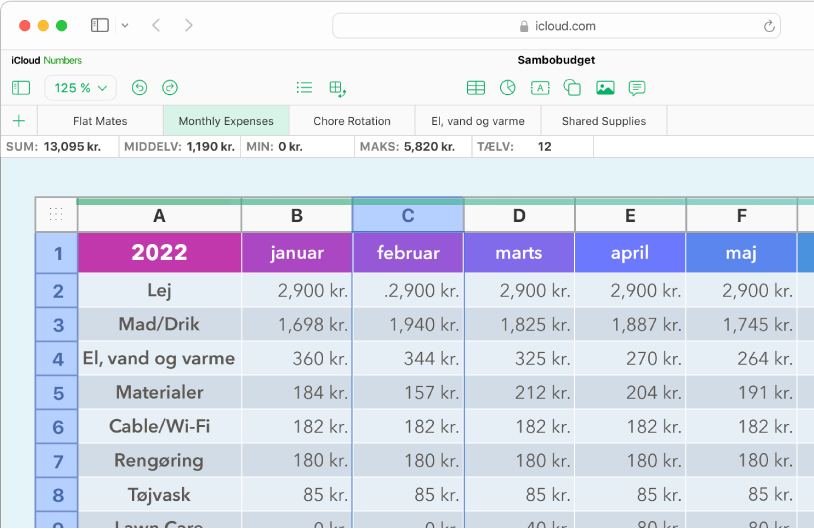Add a new sheet with plus button
Viewport: 814px width, 529px height.
pyautogui.click(x=18, y=121)
